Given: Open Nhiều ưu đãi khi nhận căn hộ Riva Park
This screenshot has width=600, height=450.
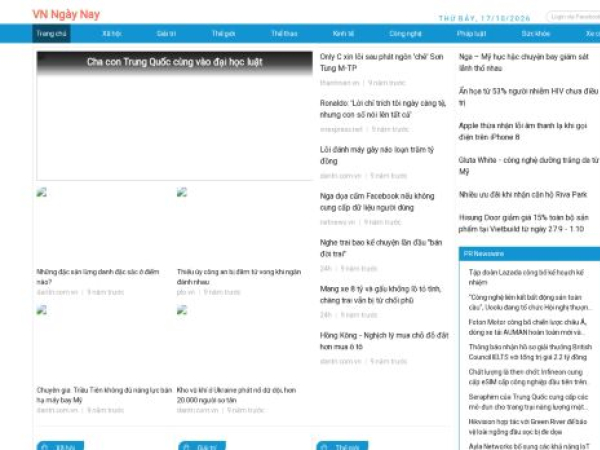Looking at the screenshot, I should coord(523,194).
